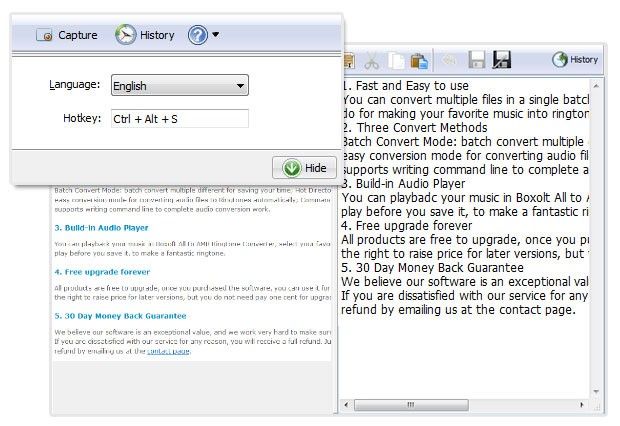Screen dimensions: 620x426
Task: Click the Paste clipboard icon
Action: 420,60
